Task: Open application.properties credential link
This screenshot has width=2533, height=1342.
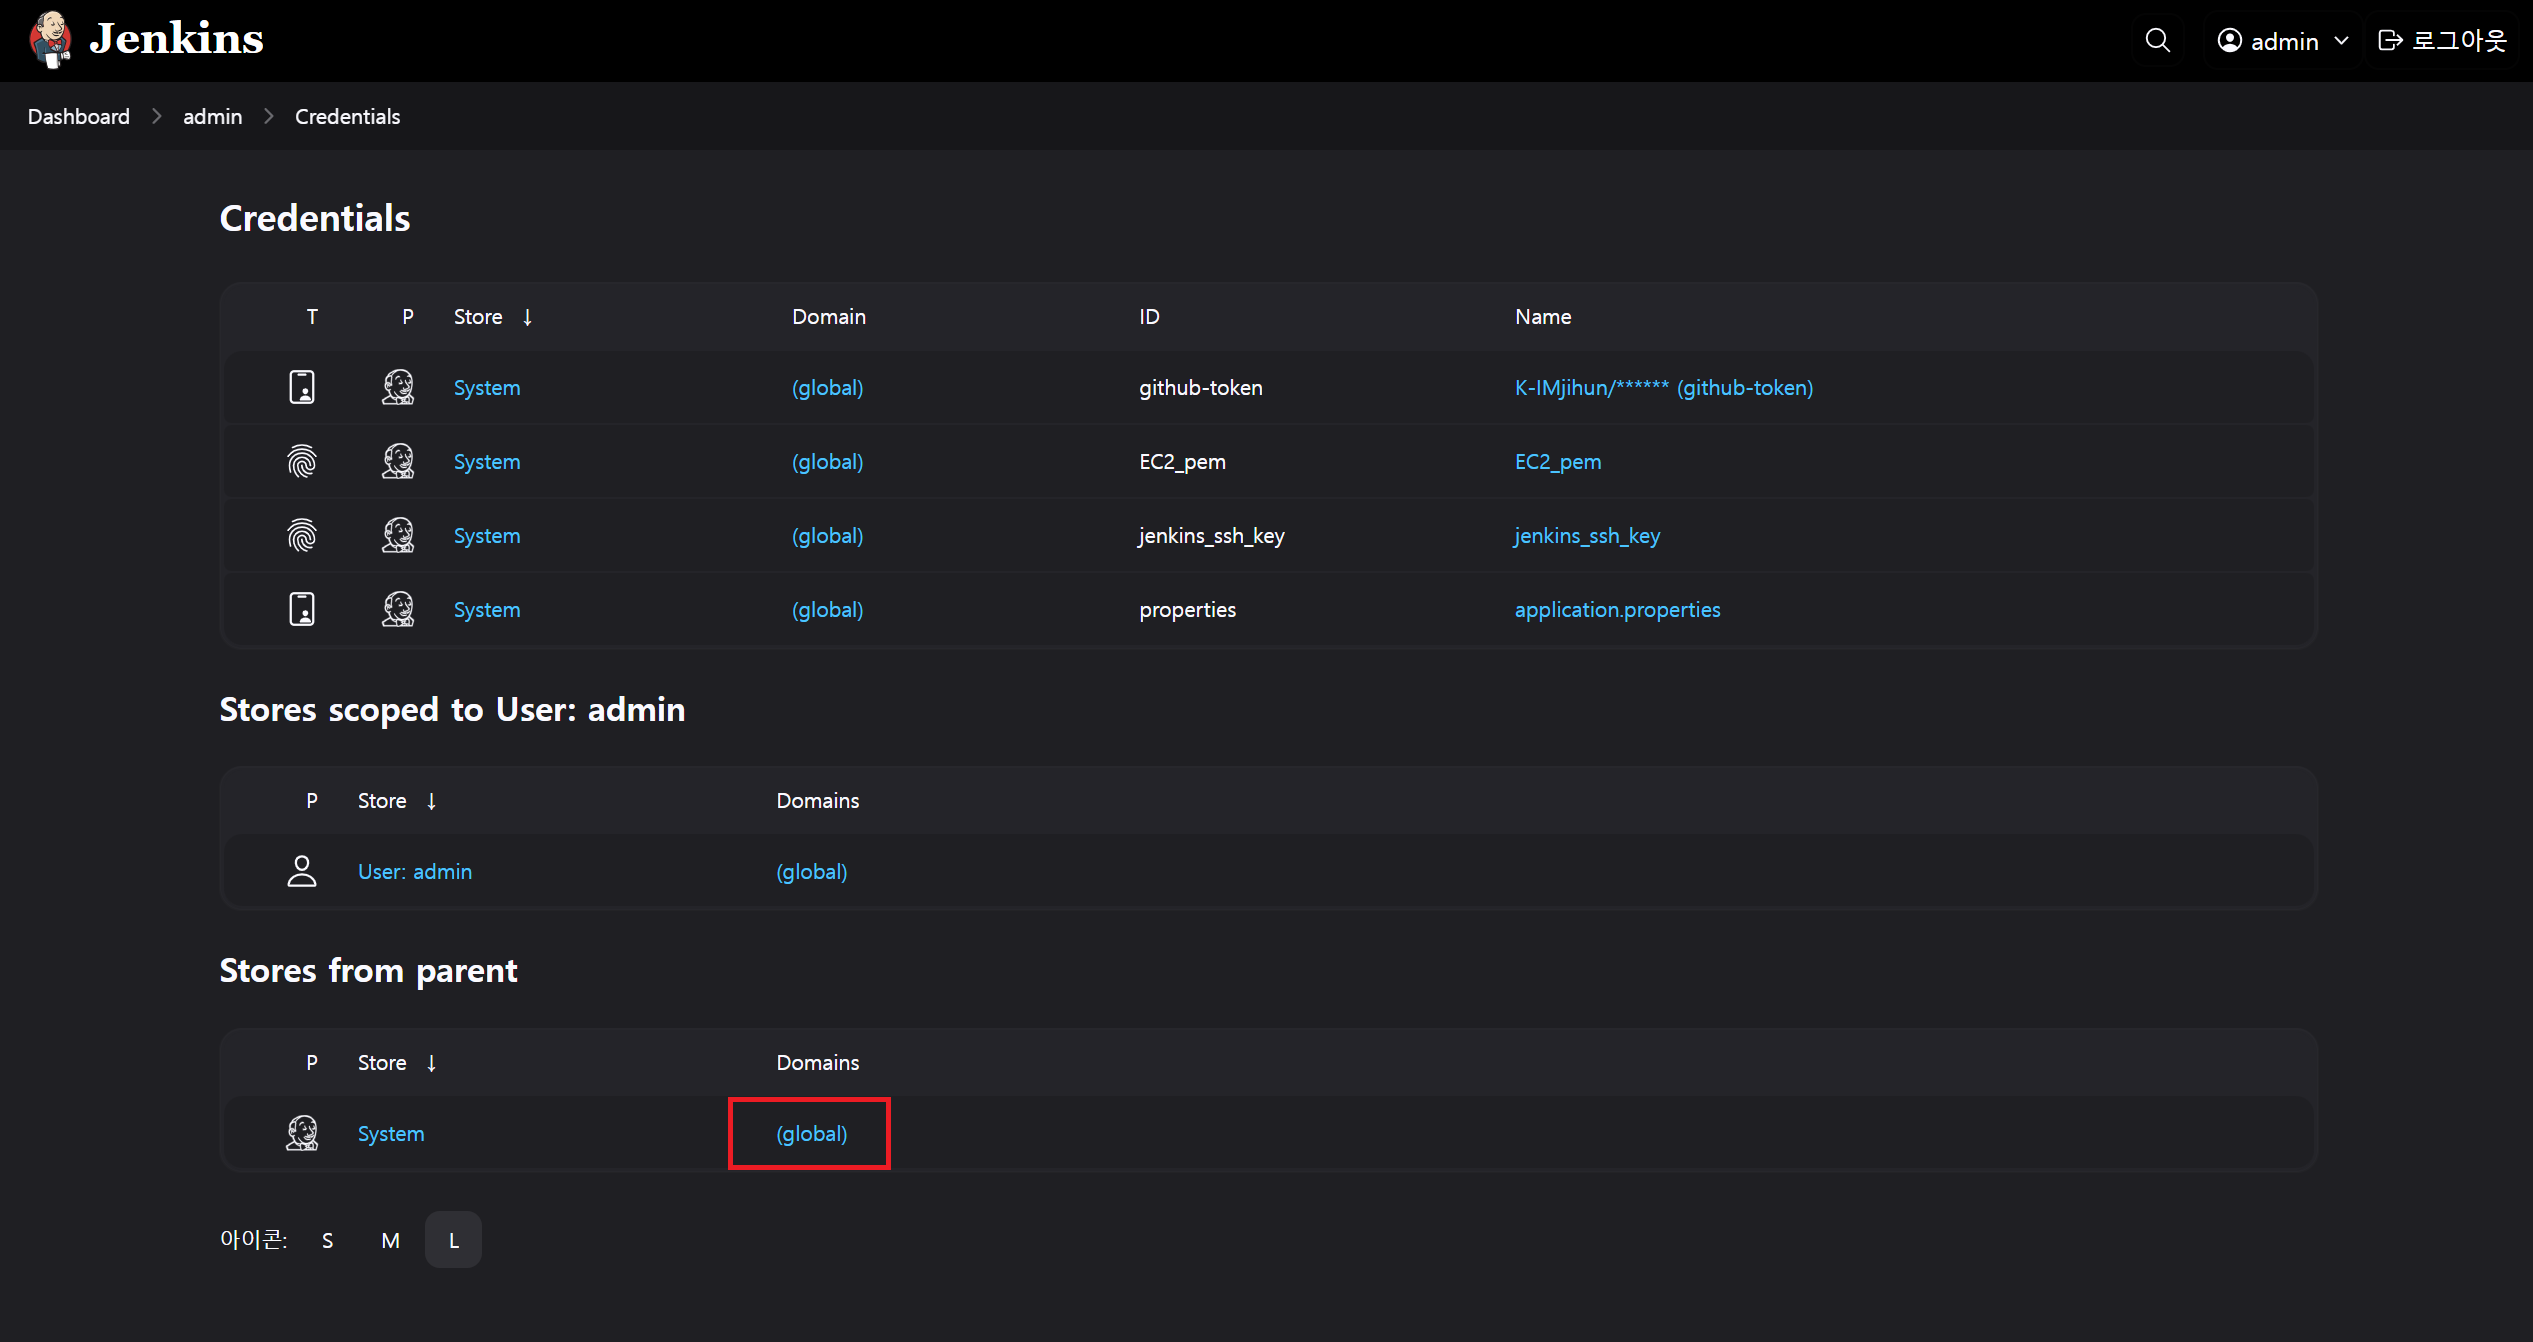Action: [1617, 610]
